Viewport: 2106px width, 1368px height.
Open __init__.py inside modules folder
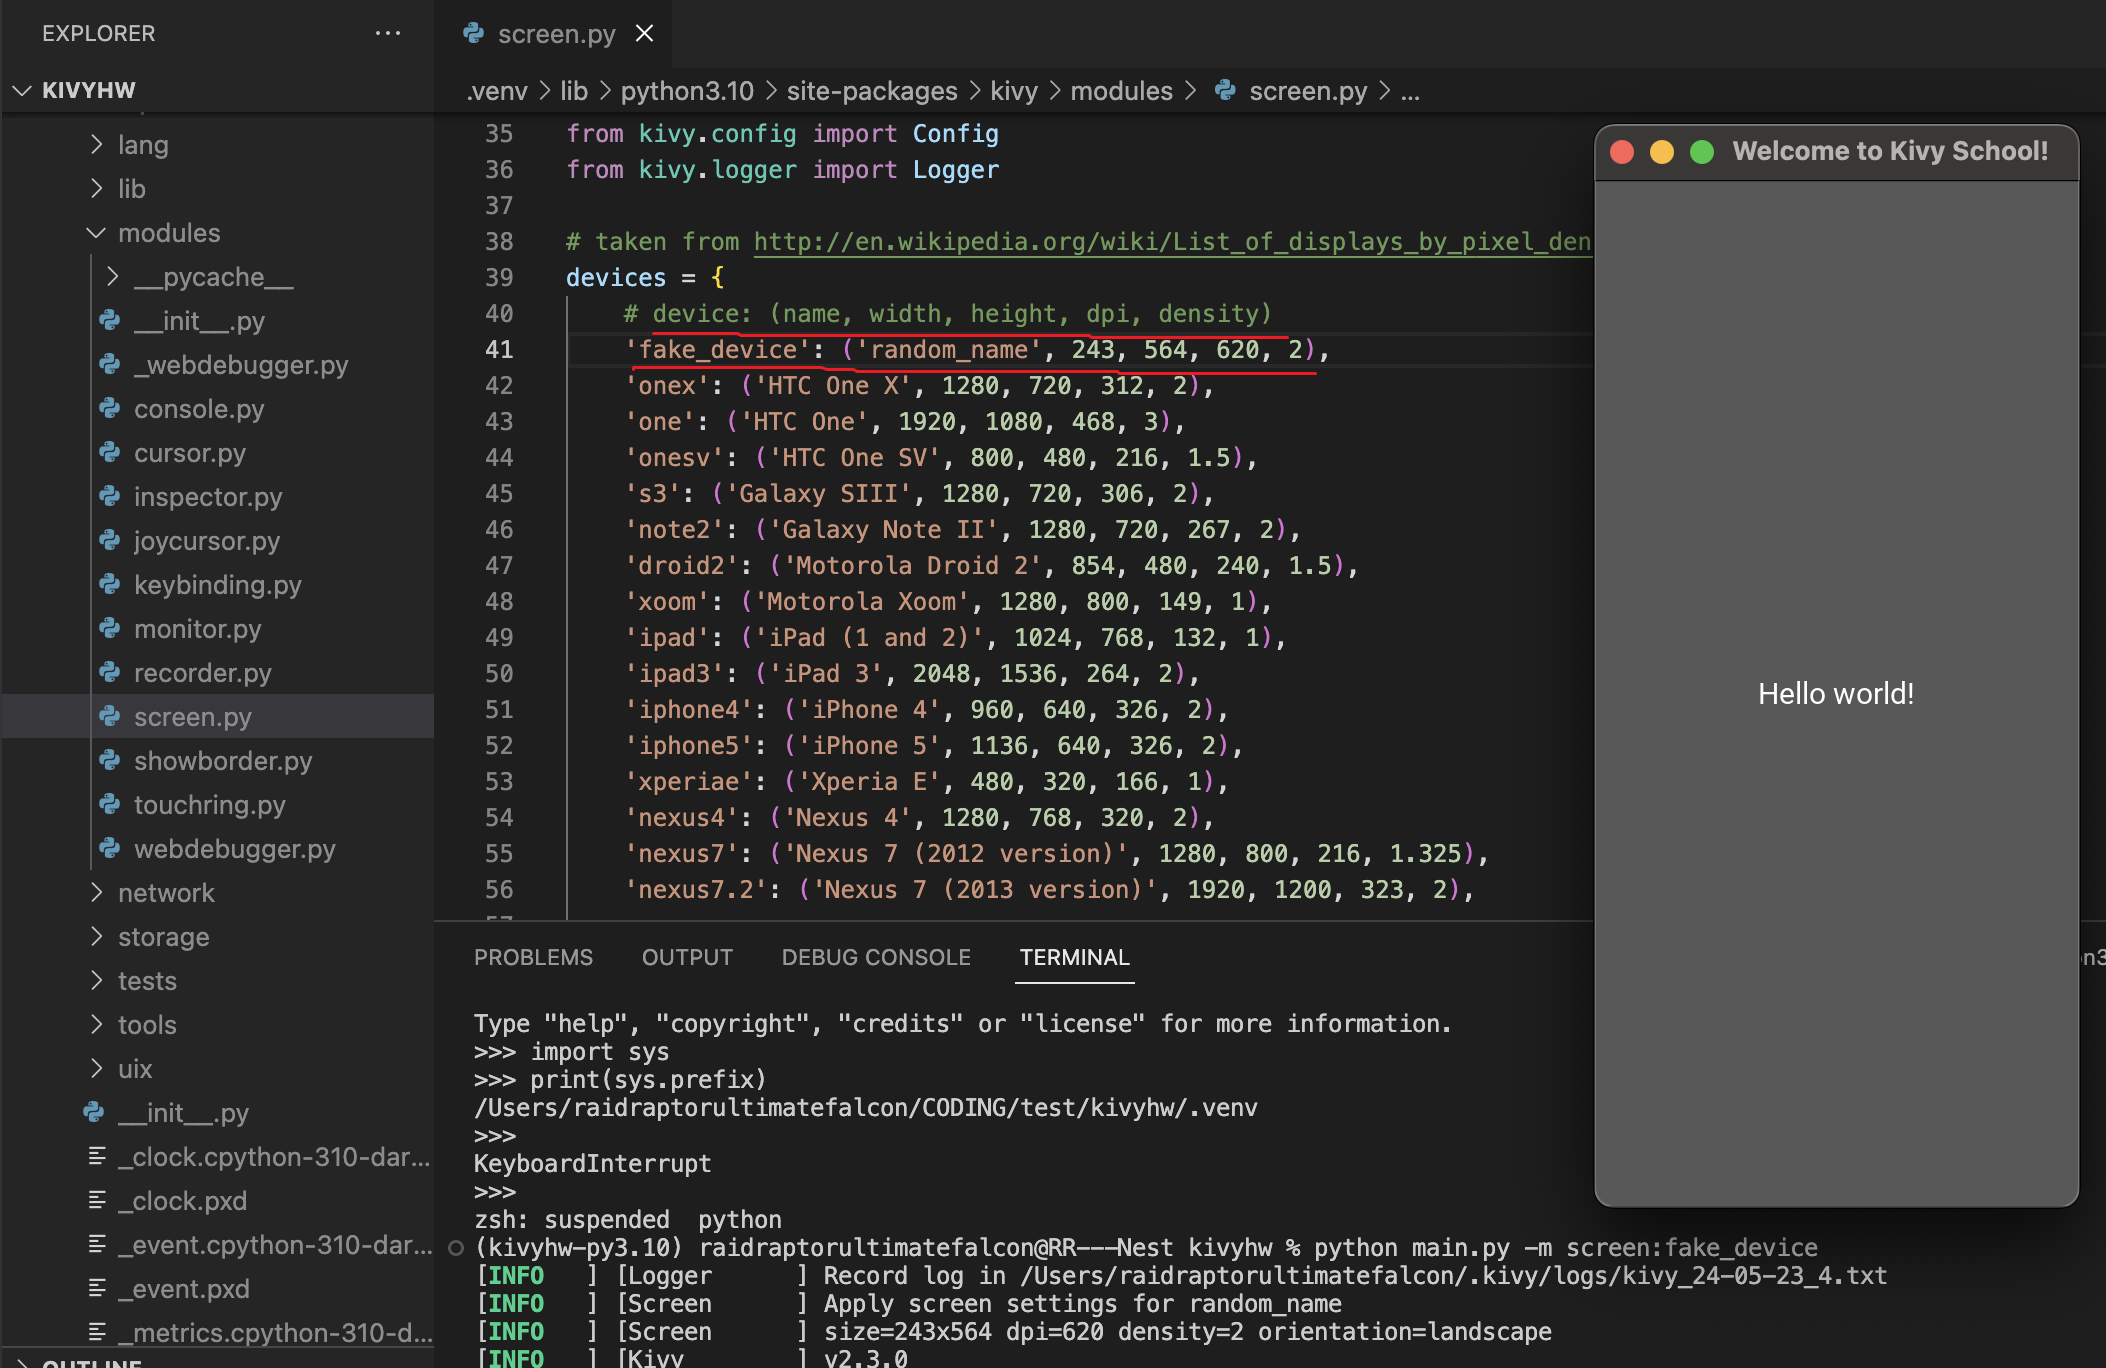tap(199, 321)
